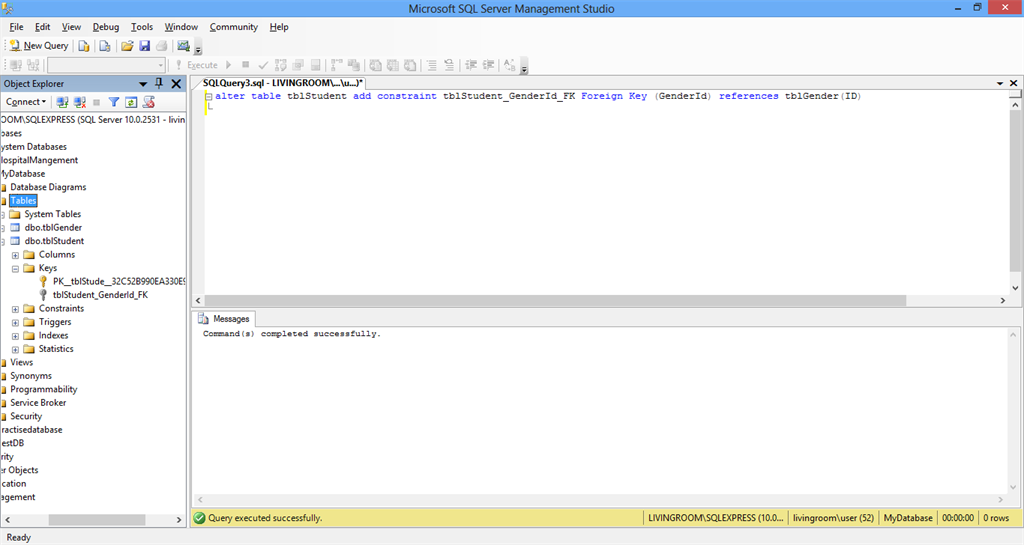Open the active files dropdown arrow in editor
1024x545 pixels.
click(1000, 84)
